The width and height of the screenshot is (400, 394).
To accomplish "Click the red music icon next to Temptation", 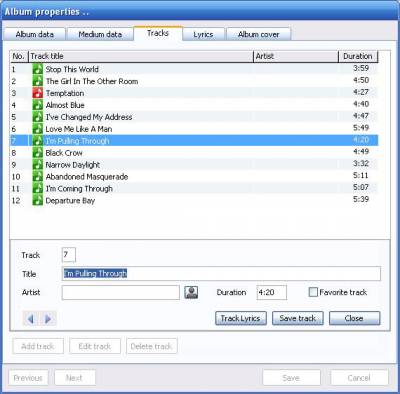I will [x=38, y=93].
